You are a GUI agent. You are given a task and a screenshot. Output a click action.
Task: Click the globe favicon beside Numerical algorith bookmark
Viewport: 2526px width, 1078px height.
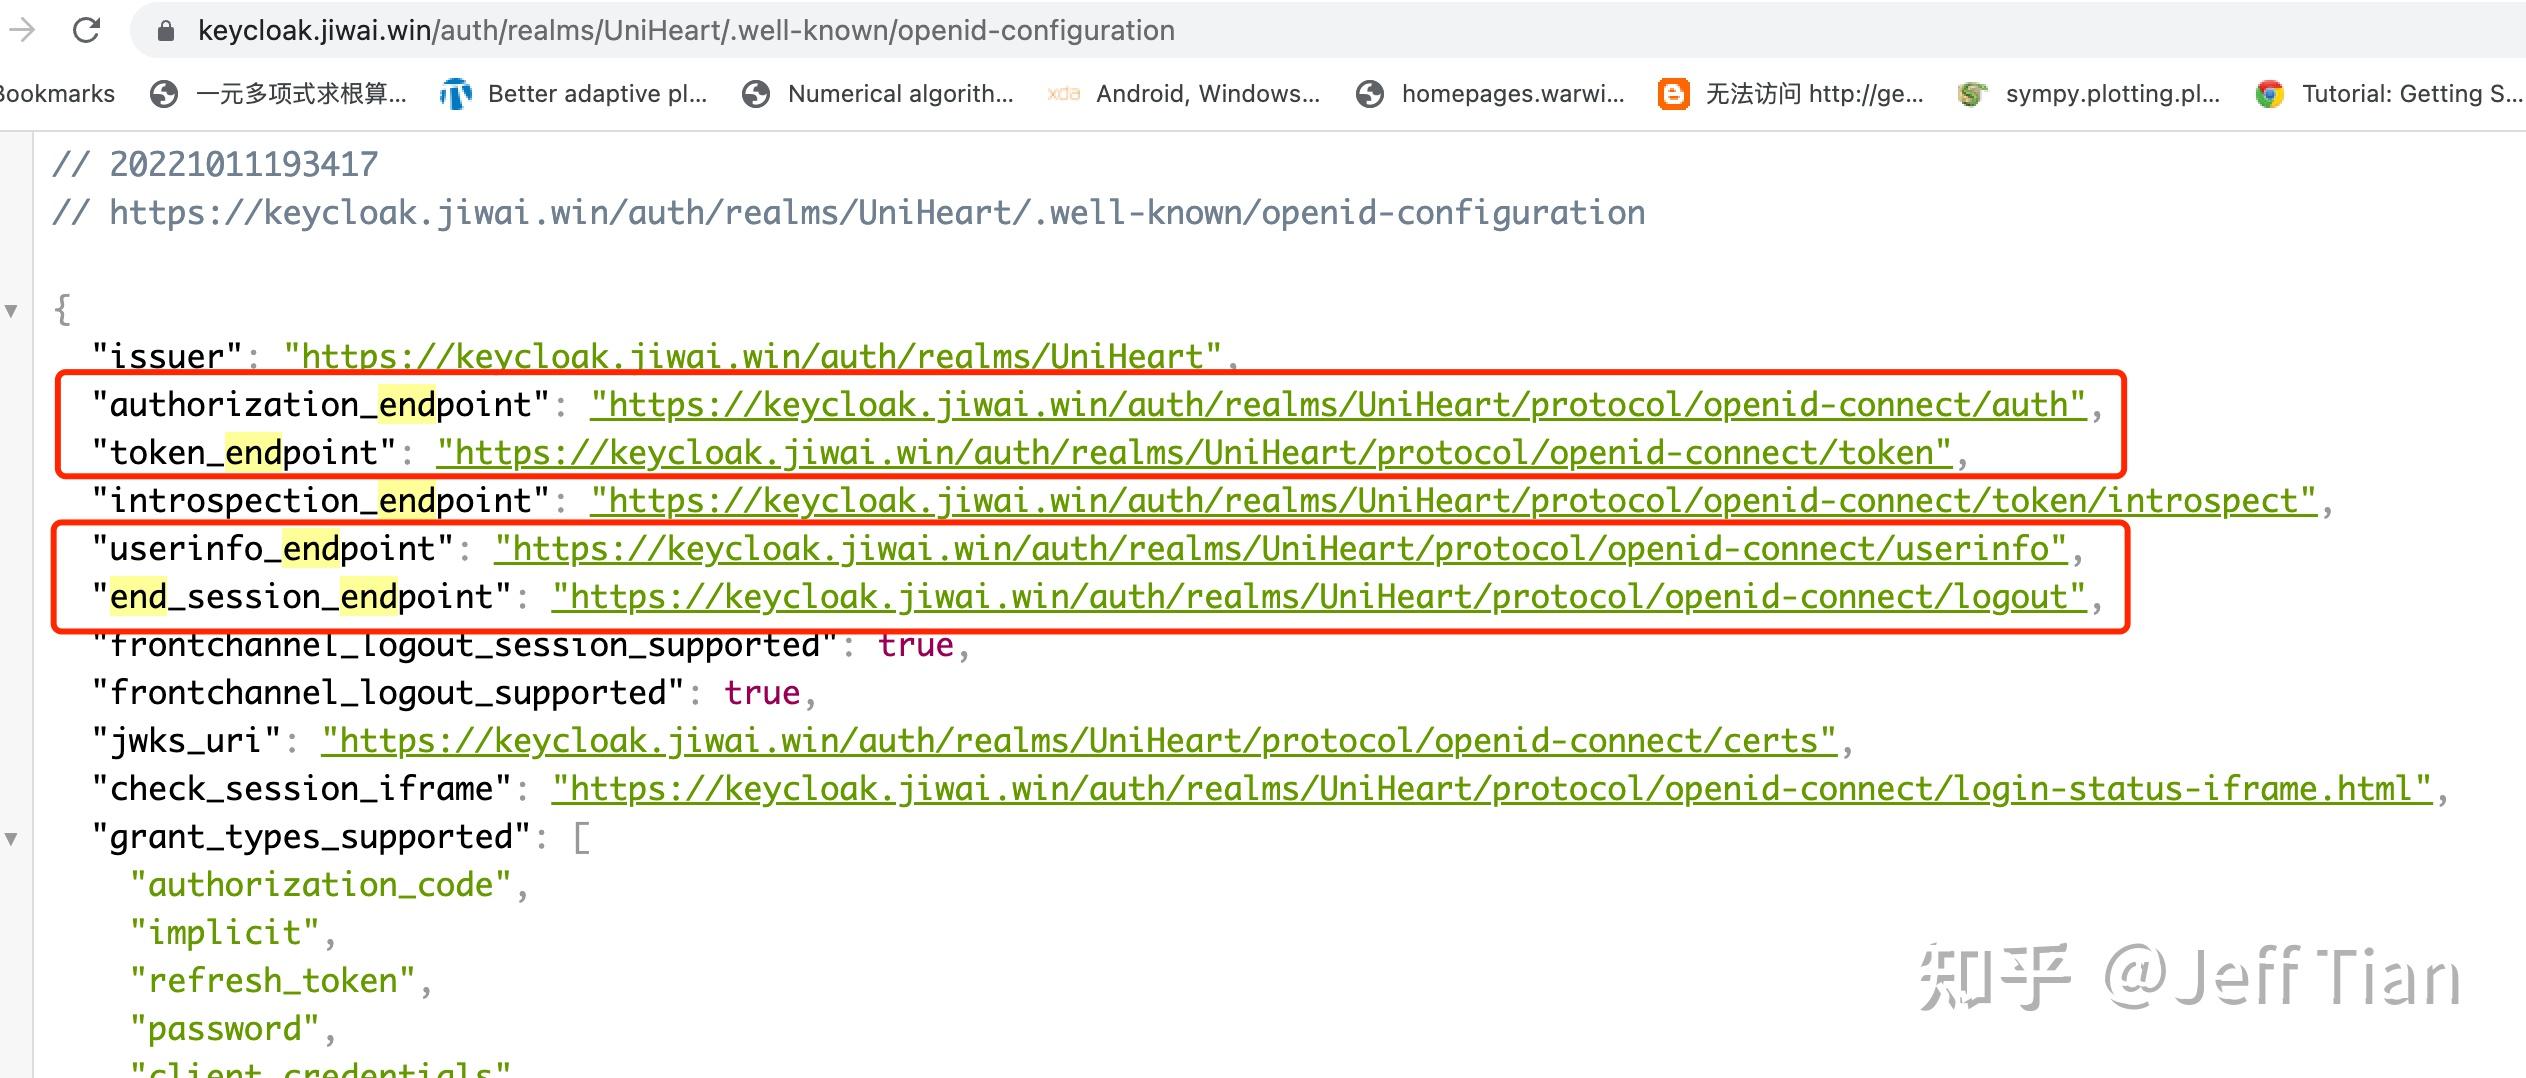click(x=755, y=93)
